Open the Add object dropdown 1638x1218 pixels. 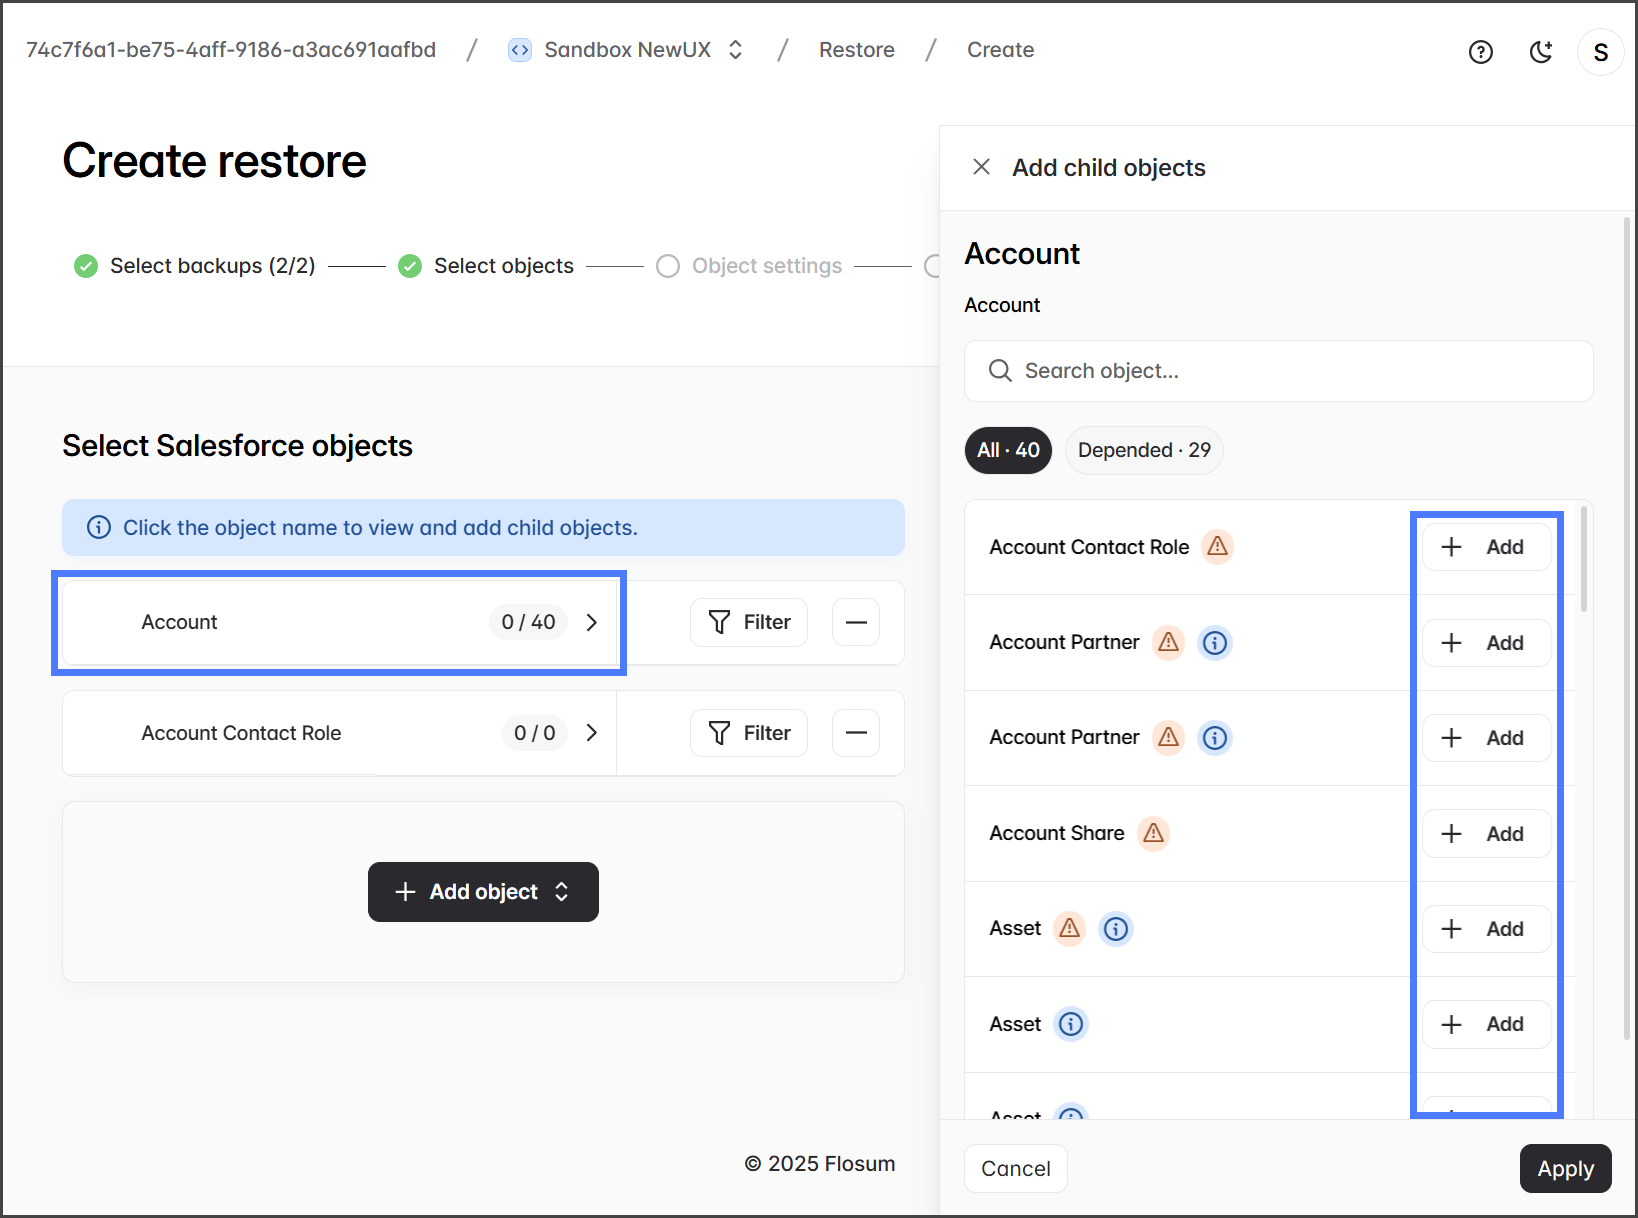click(x=483, y=892)
